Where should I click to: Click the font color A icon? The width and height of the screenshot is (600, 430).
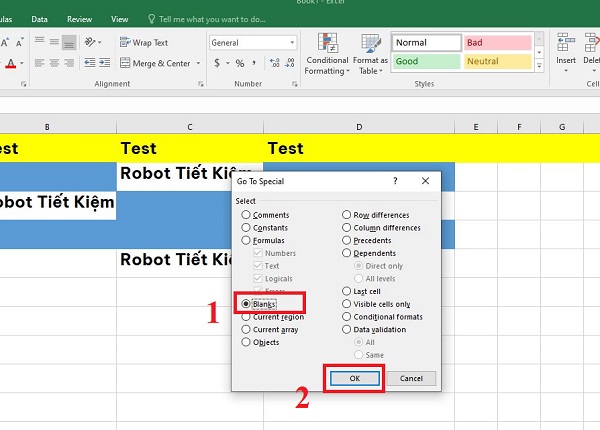pyautogui.click(x=11, y=63)
